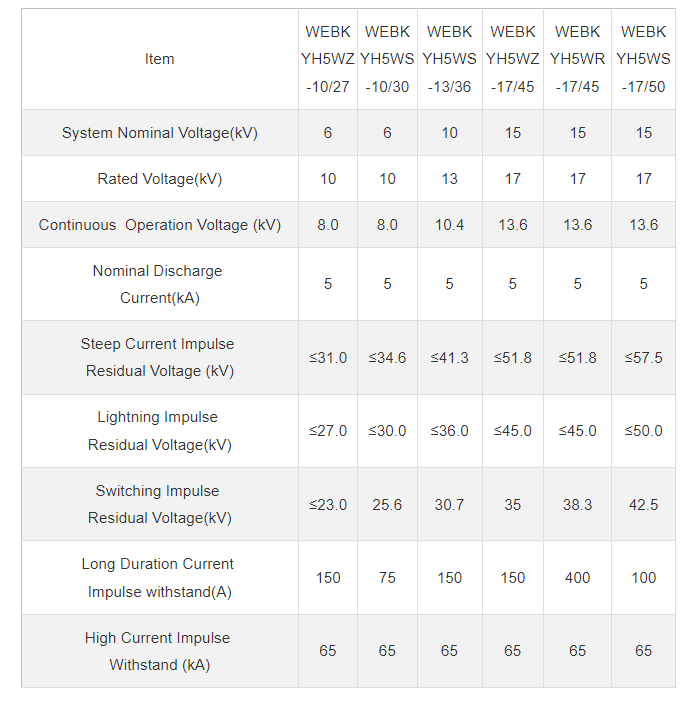This screenshot has width=699, height=707.
Task: Click the "Steep Current Impulse Residual Voltage" label
Action: (160, 357)
